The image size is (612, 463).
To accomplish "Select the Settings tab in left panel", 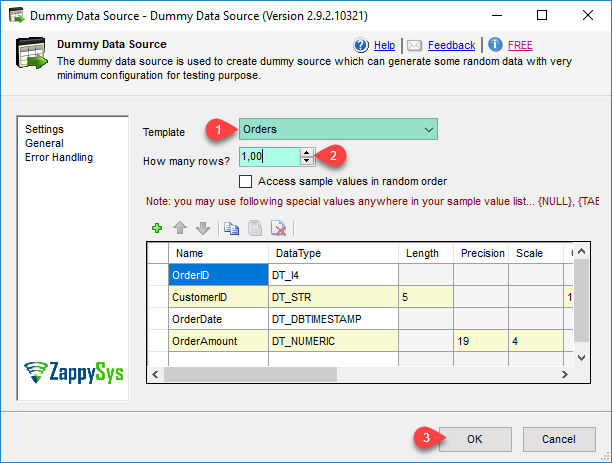I will pos(44,129).
